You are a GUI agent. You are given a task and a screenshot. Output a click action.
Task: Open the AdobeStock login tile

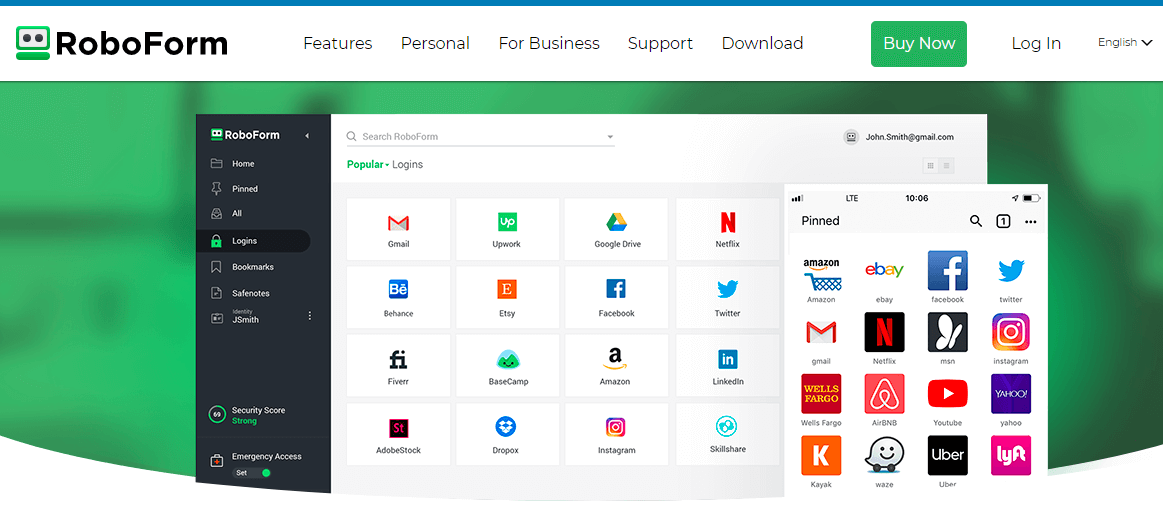[x=398, y=434]
